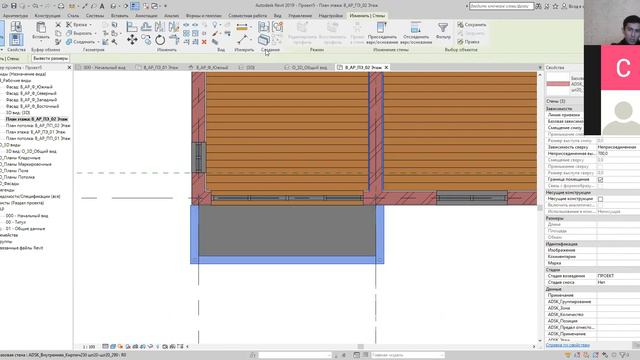Screen dimensions: 640x360
Task: Select the Trim/Extend to Corner tool
Action: [x=174, y=40]
